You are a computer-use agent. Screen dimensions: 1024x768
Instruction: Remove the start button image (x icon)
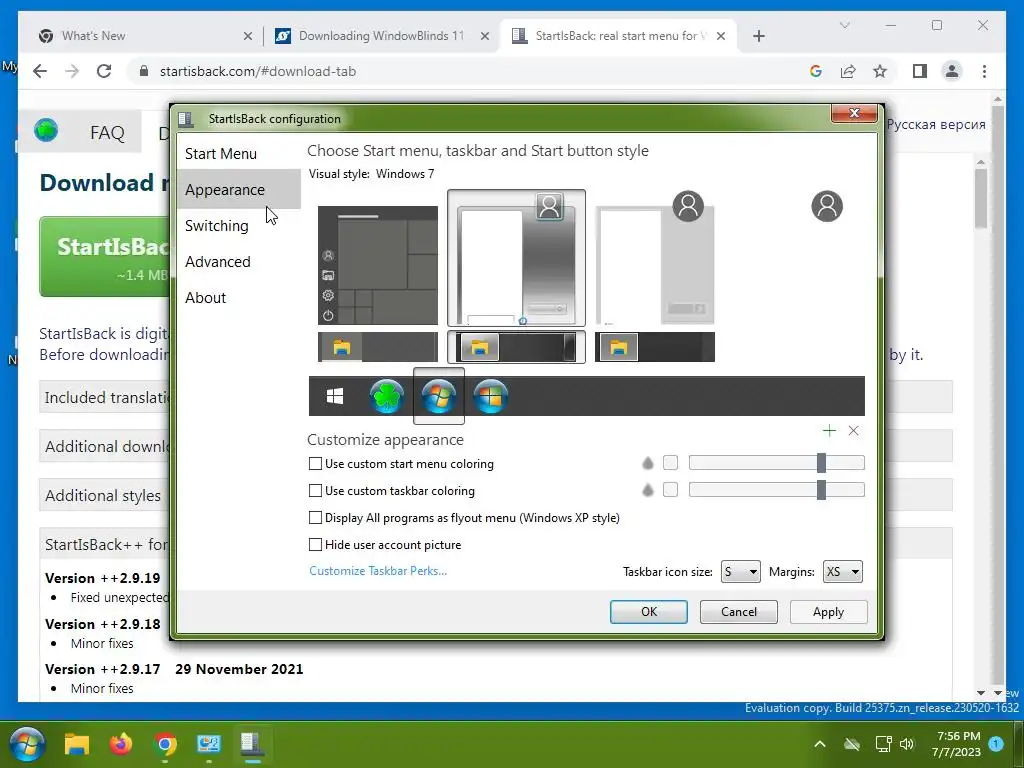click(x=853, y=430)
